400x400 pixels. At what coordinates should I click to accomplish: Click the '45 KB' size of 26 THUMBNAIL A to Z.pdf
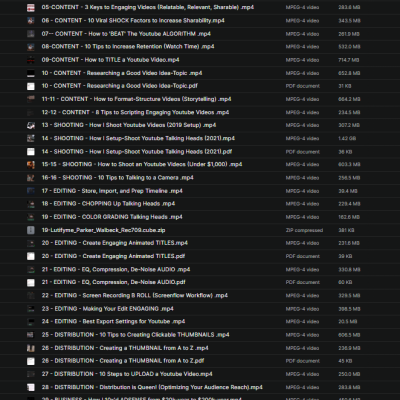pos(345,361)
